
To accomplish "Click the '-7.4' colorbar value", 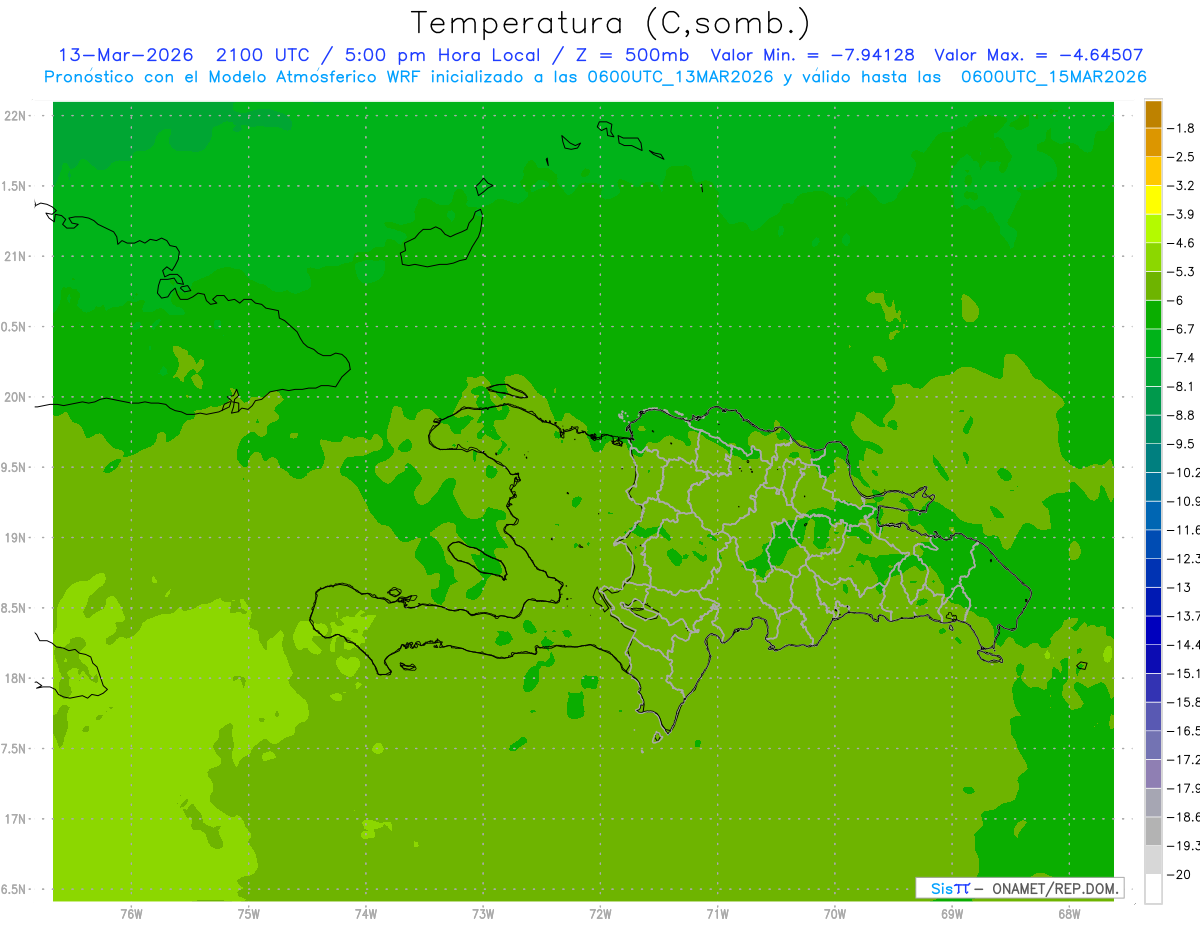I will point(1181,358).
